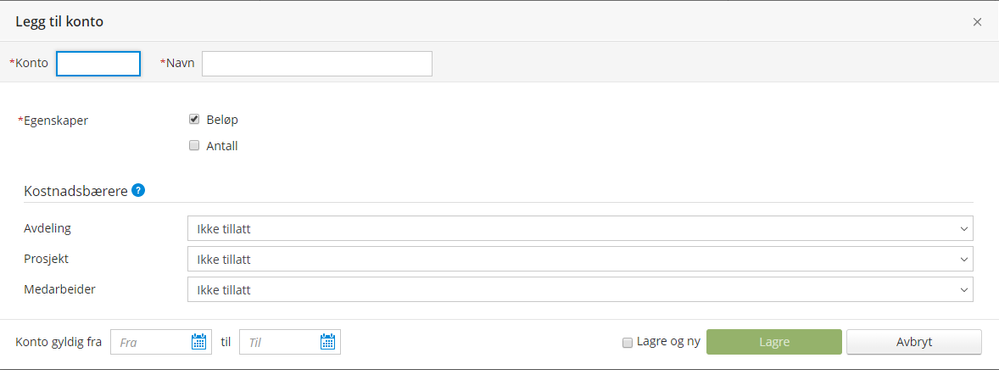This screenshot has width=999, height=370.
Task: Open the Til date calendar picker icon
Action: [327, 342]
